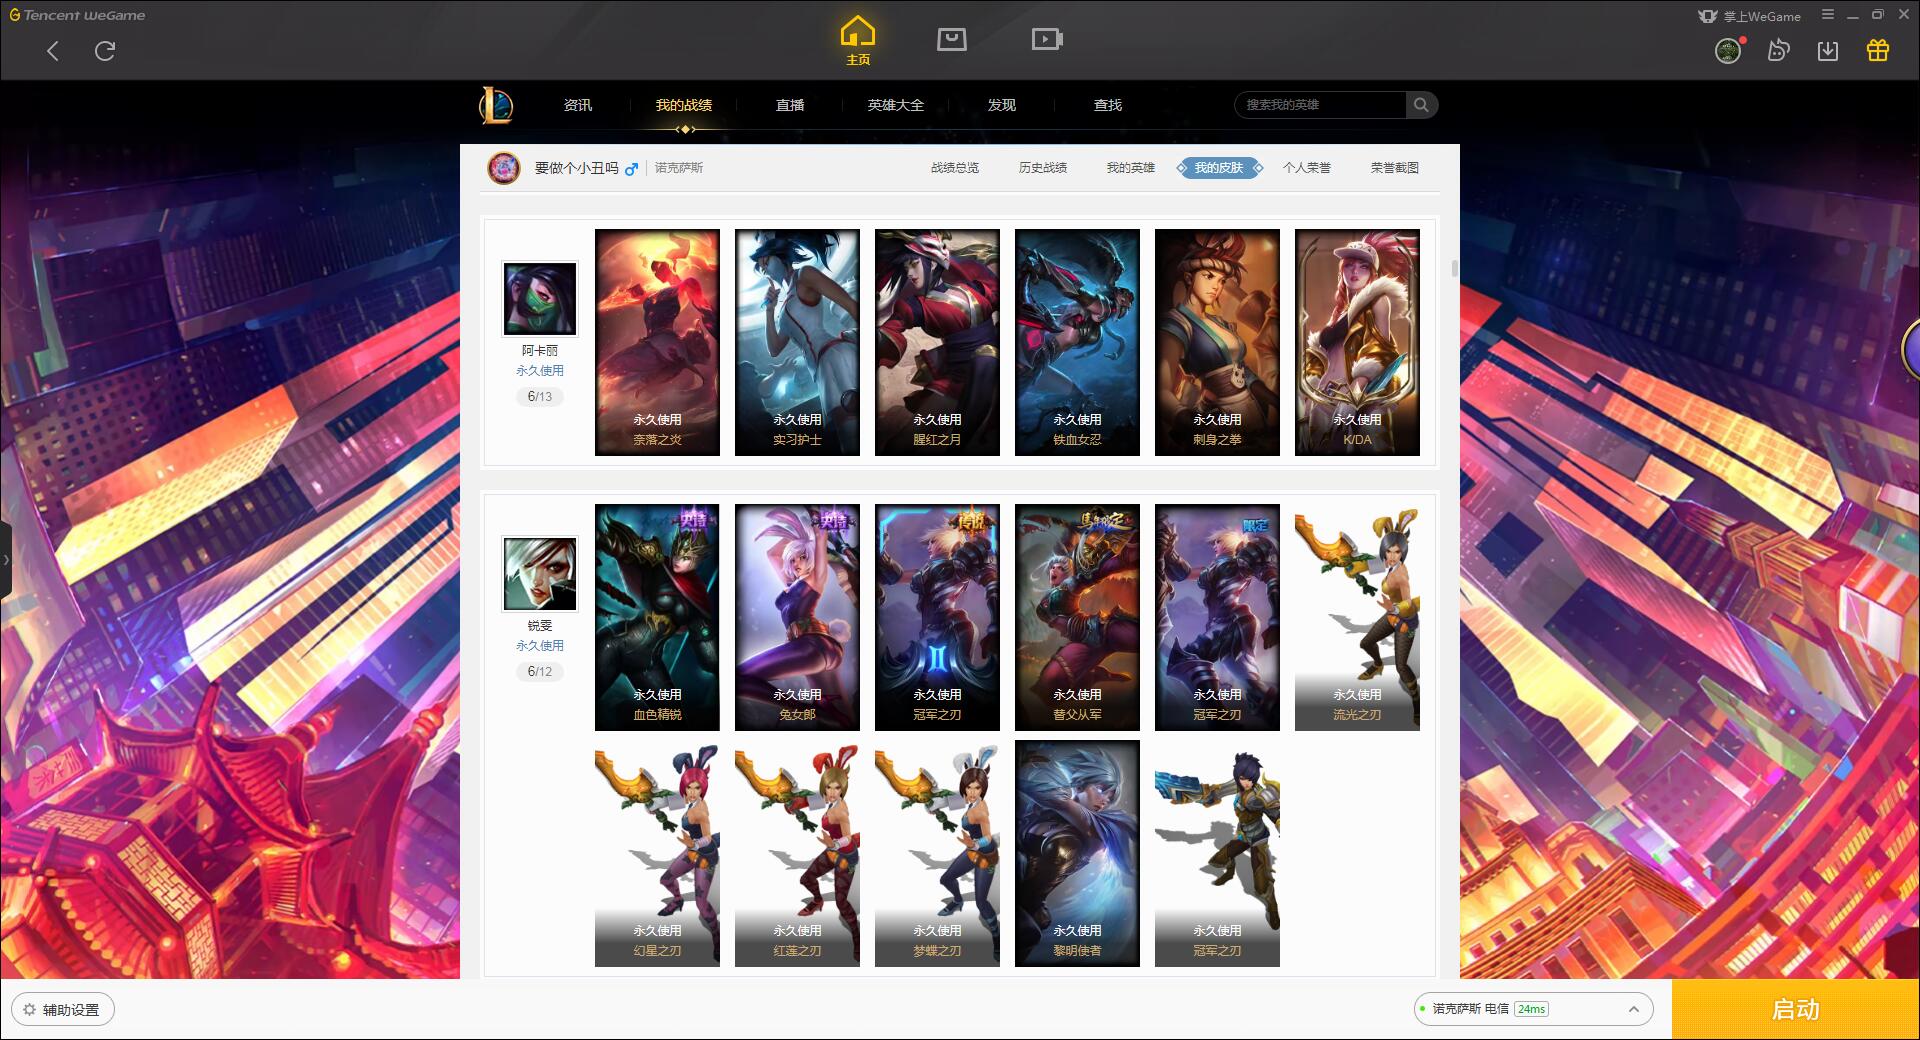1920x1040 pixels.
Task: Open the 铁血女忍 Akali skin card
Action: tap(1077, 342)
